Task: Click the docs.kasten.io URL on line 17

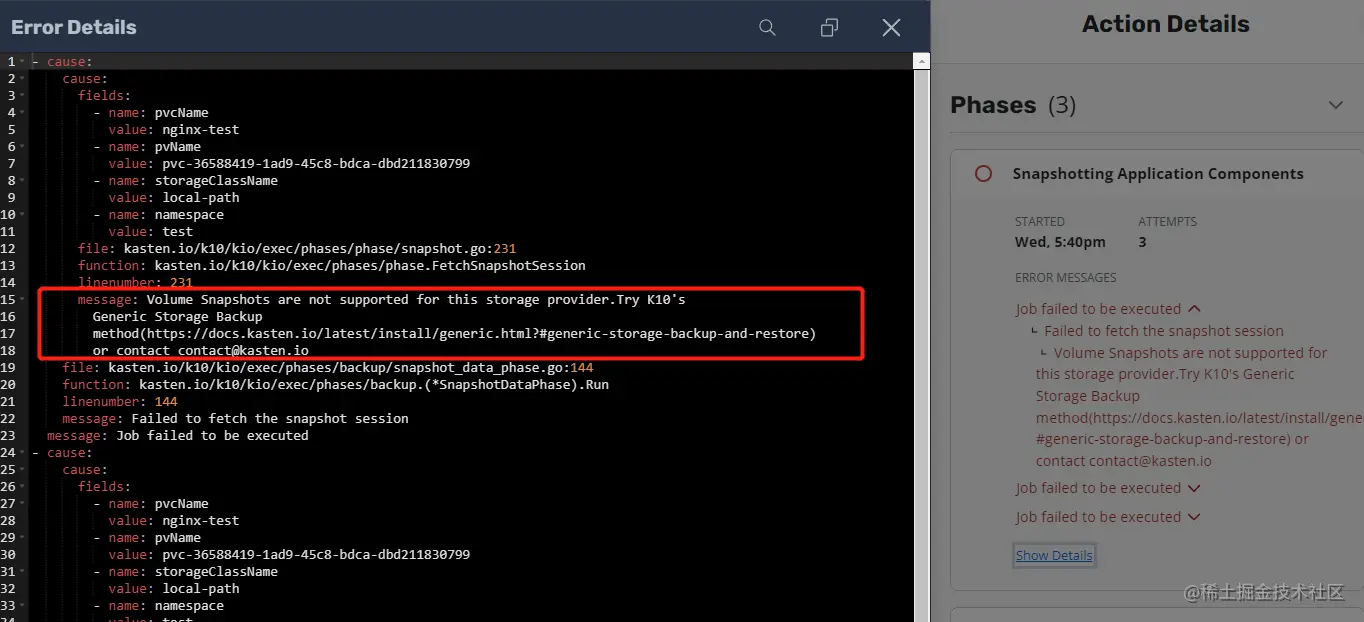Action: (478, 334)
